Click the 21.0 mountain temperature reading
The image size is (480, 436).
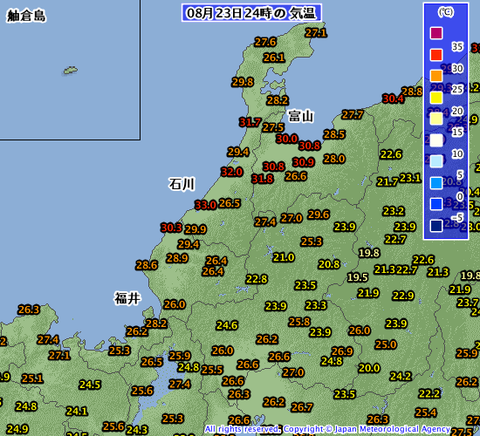point(284,257)
